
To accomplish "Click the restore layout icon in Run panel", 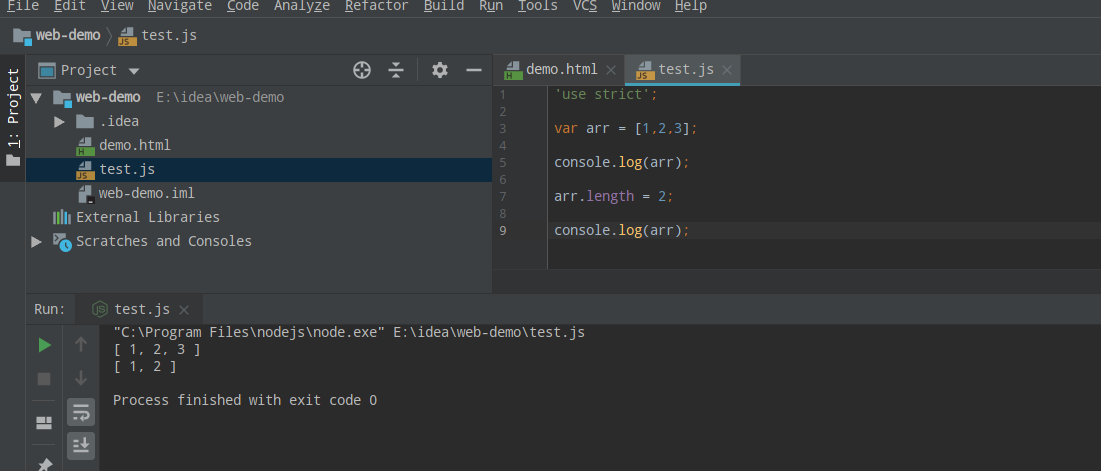I will [44, 423].
